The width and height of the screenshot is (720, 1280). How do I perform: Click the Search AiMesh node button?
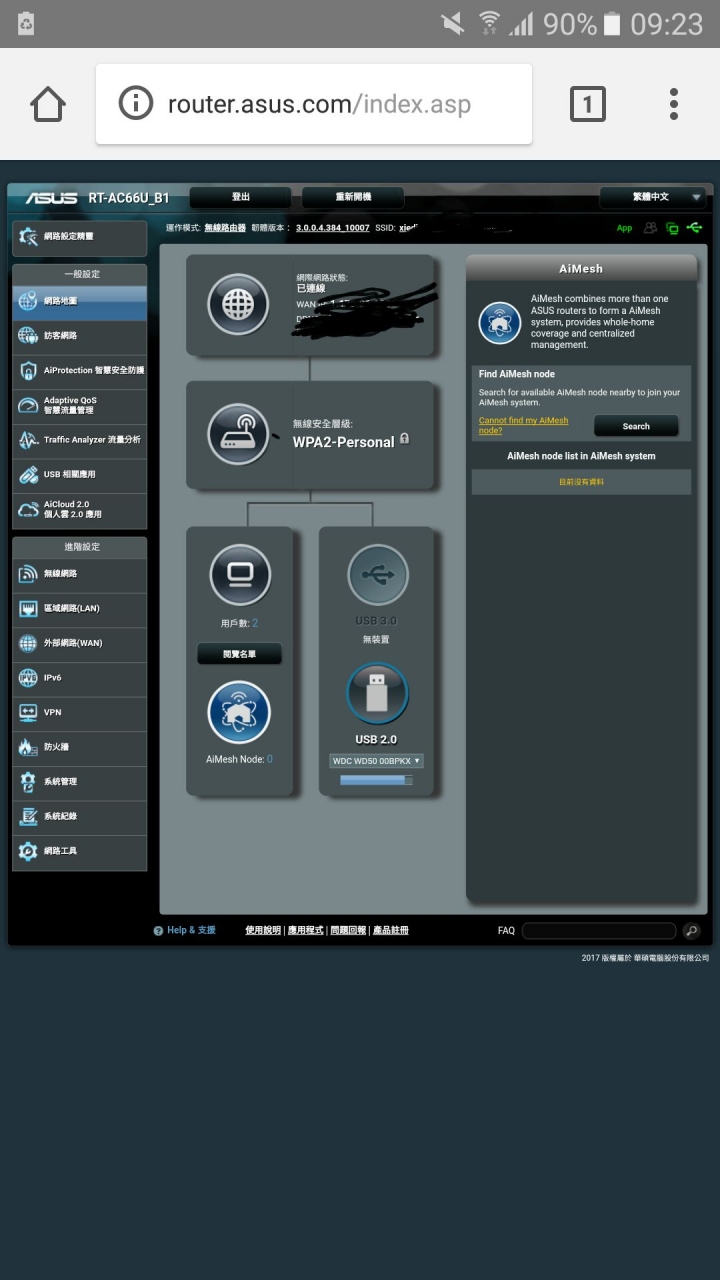pos(636,426)
